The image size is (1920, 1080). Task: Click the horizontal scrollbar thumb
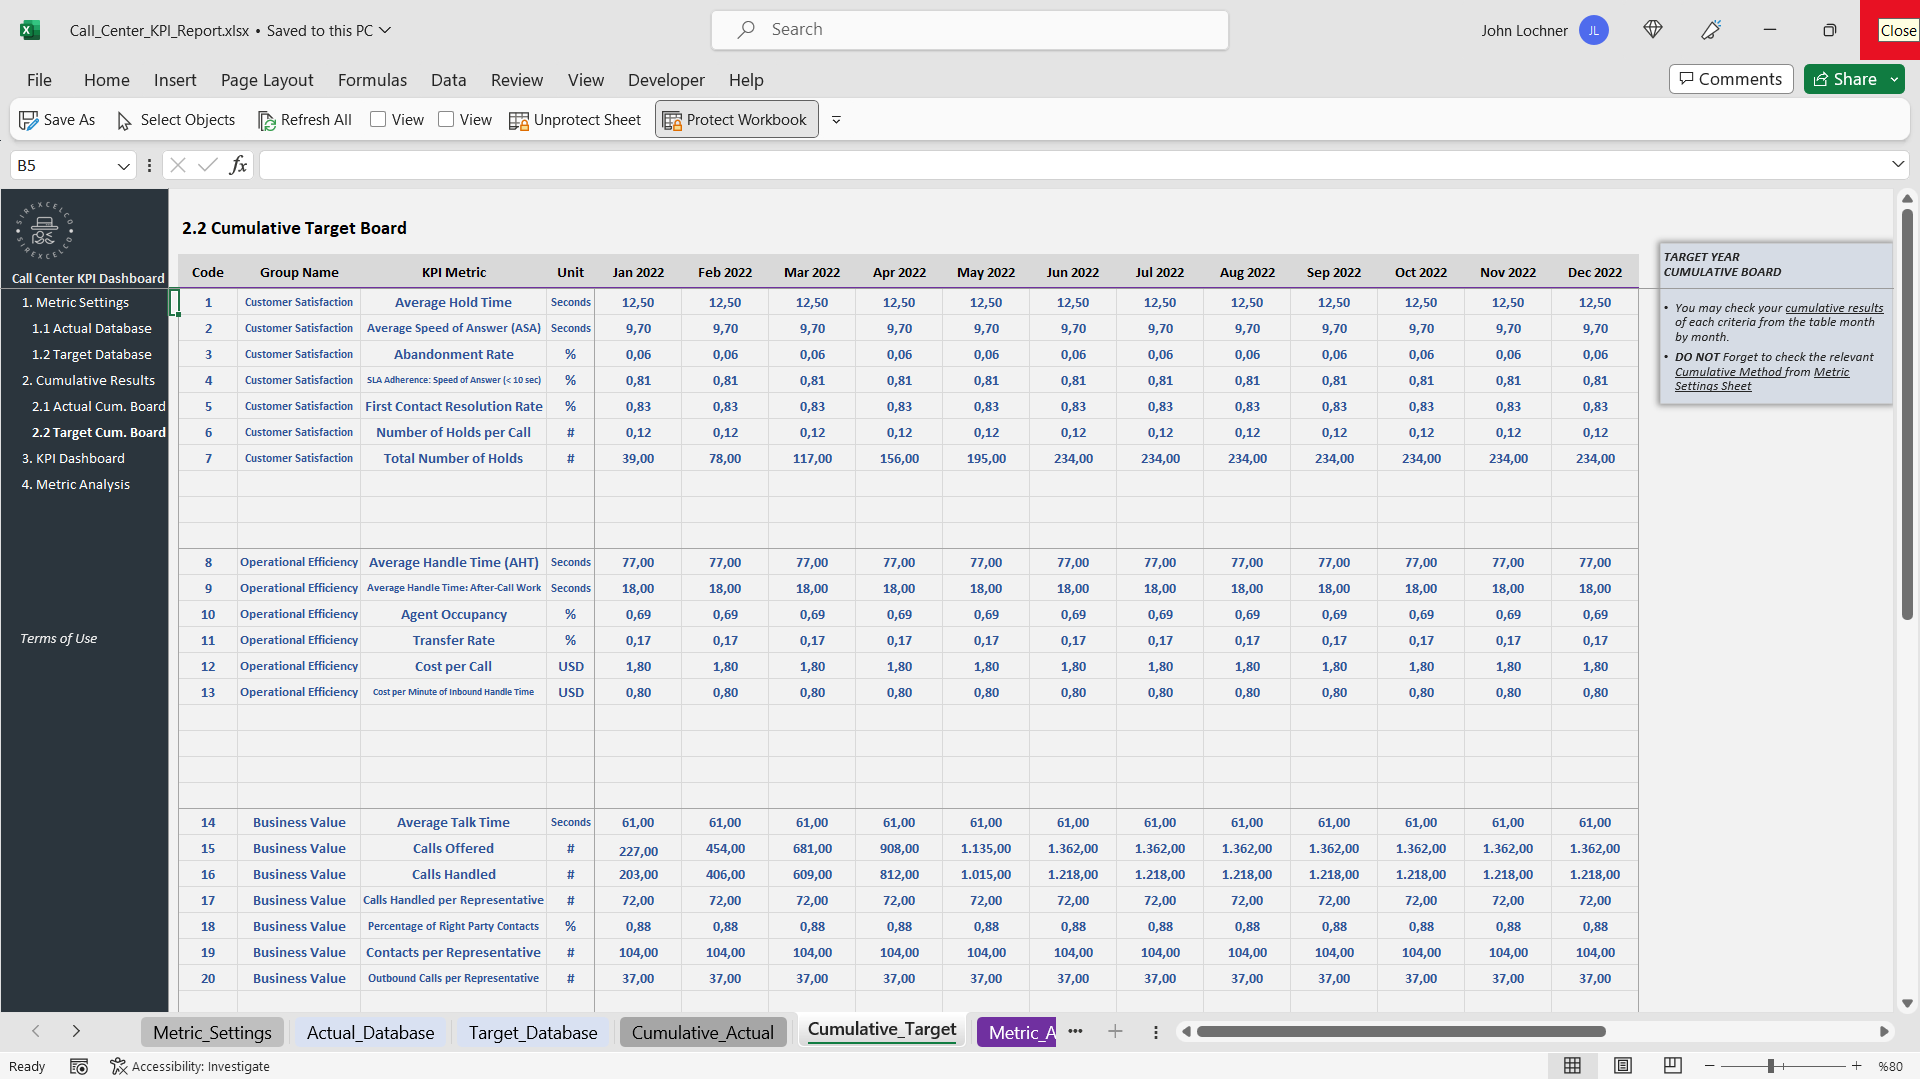tap(1400, 1032)
